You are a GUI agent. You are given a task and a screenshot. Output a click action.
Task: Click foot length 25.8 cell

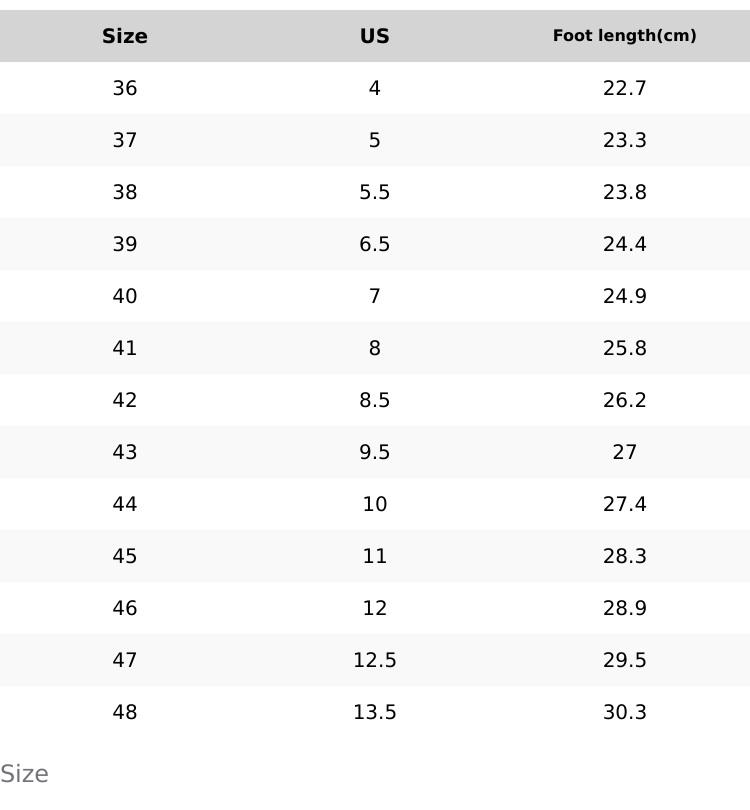625,348
